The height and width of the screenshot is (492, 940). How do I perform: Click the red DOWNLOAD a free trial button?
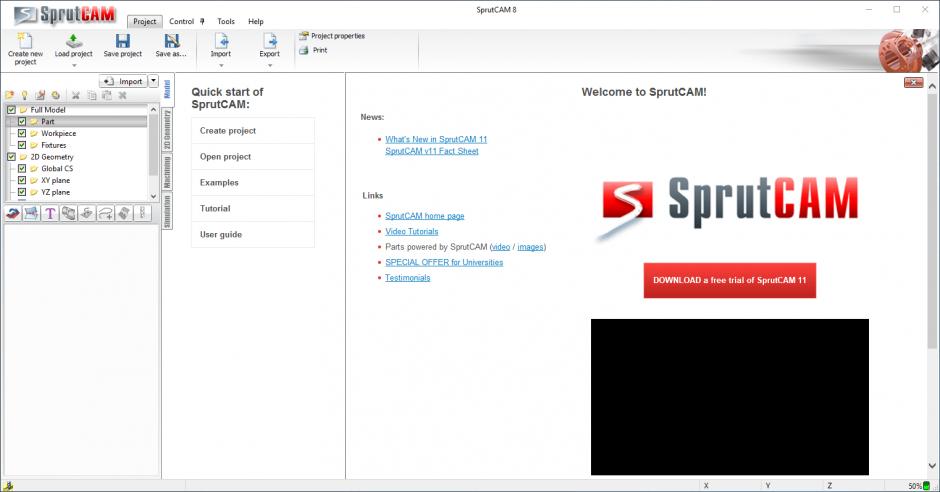coord(730,280)
